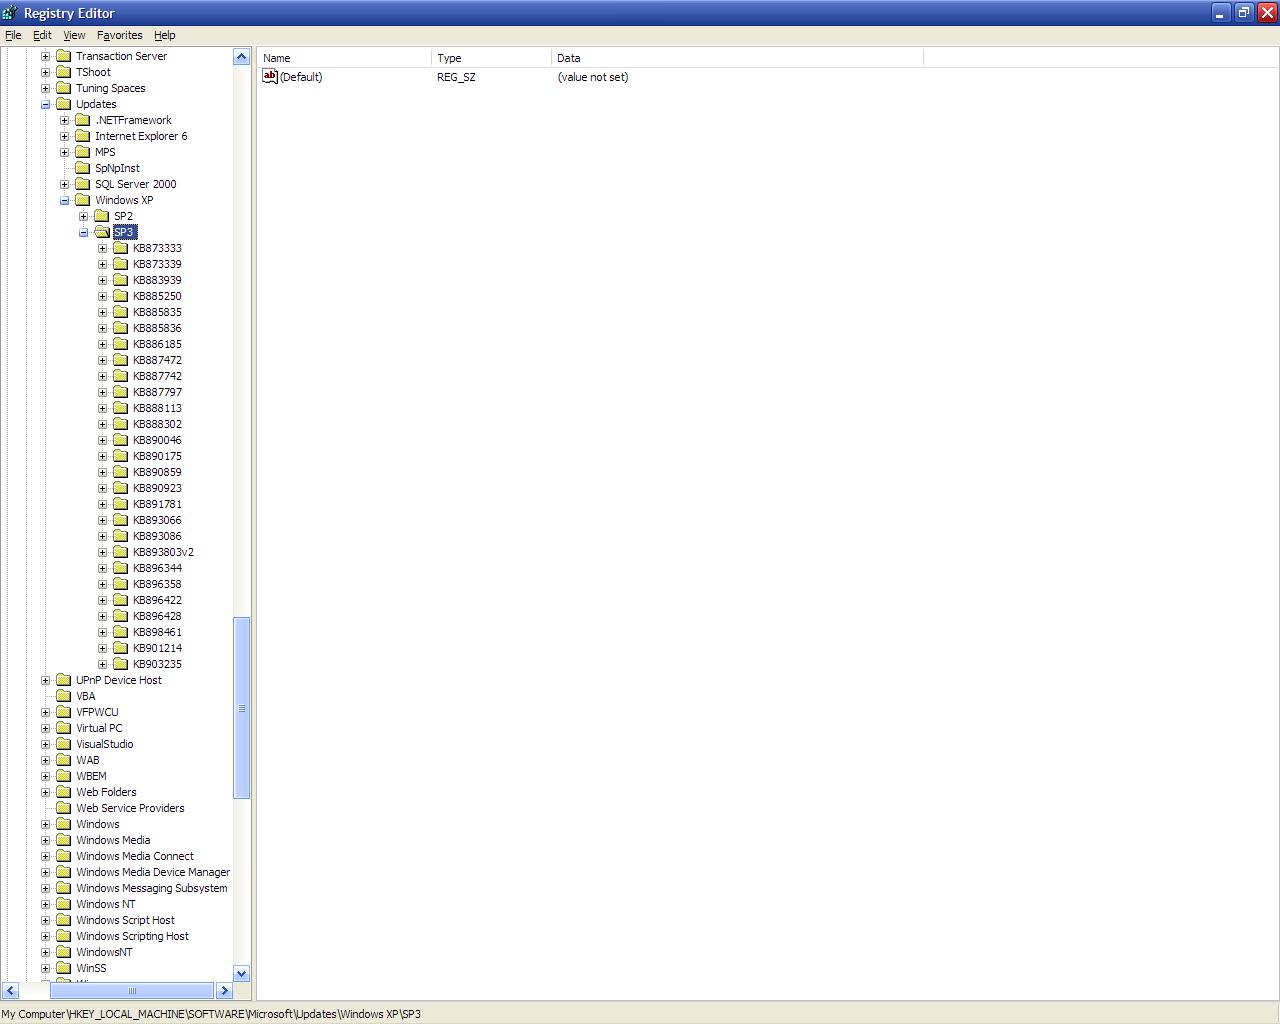Click the open SP3 folder icon
The image size is (1280, 1024).
click(x=102, y=232)
